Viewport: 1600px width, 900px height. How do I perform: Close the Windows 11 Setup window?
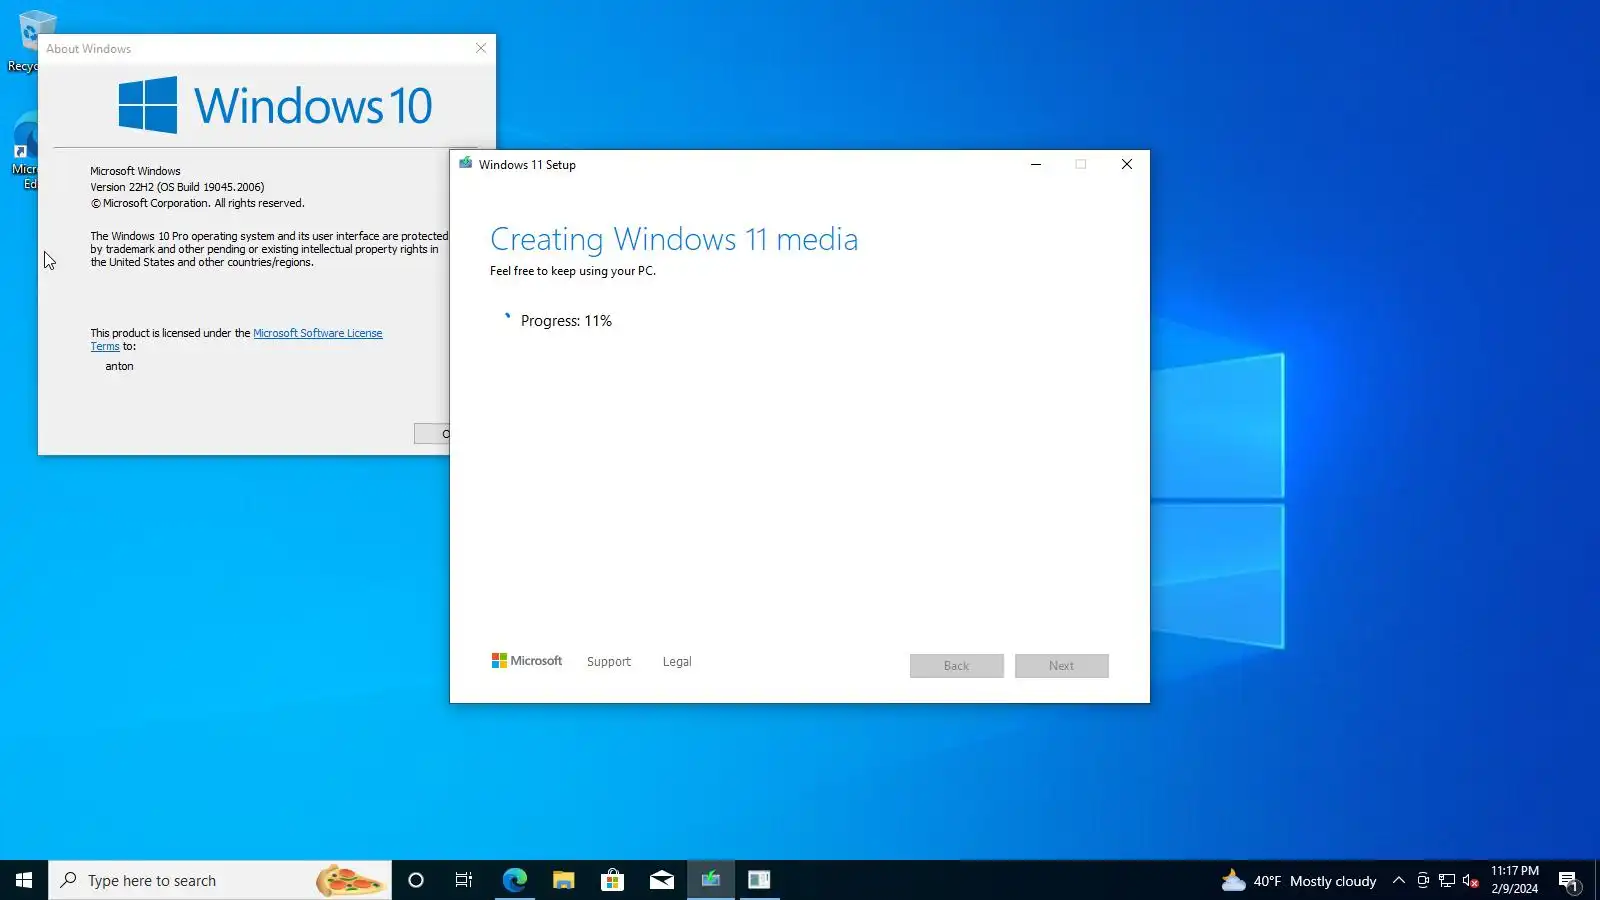click(x=1127, y=164)
